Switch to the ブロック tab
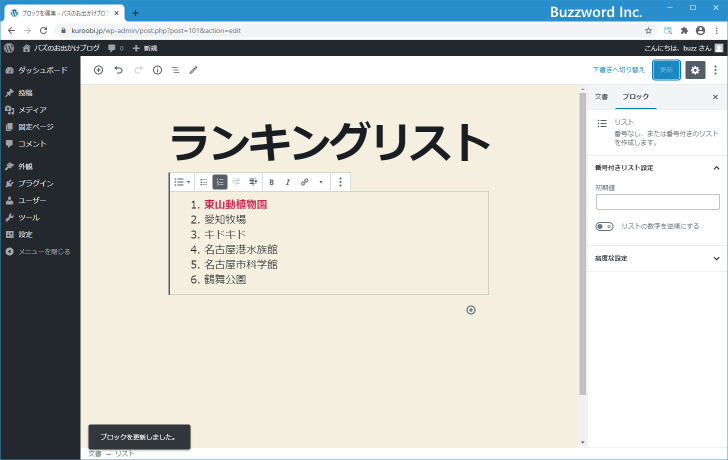Image resolution: width=728 pixels, height=460 pixels. [x=636, y=97]
